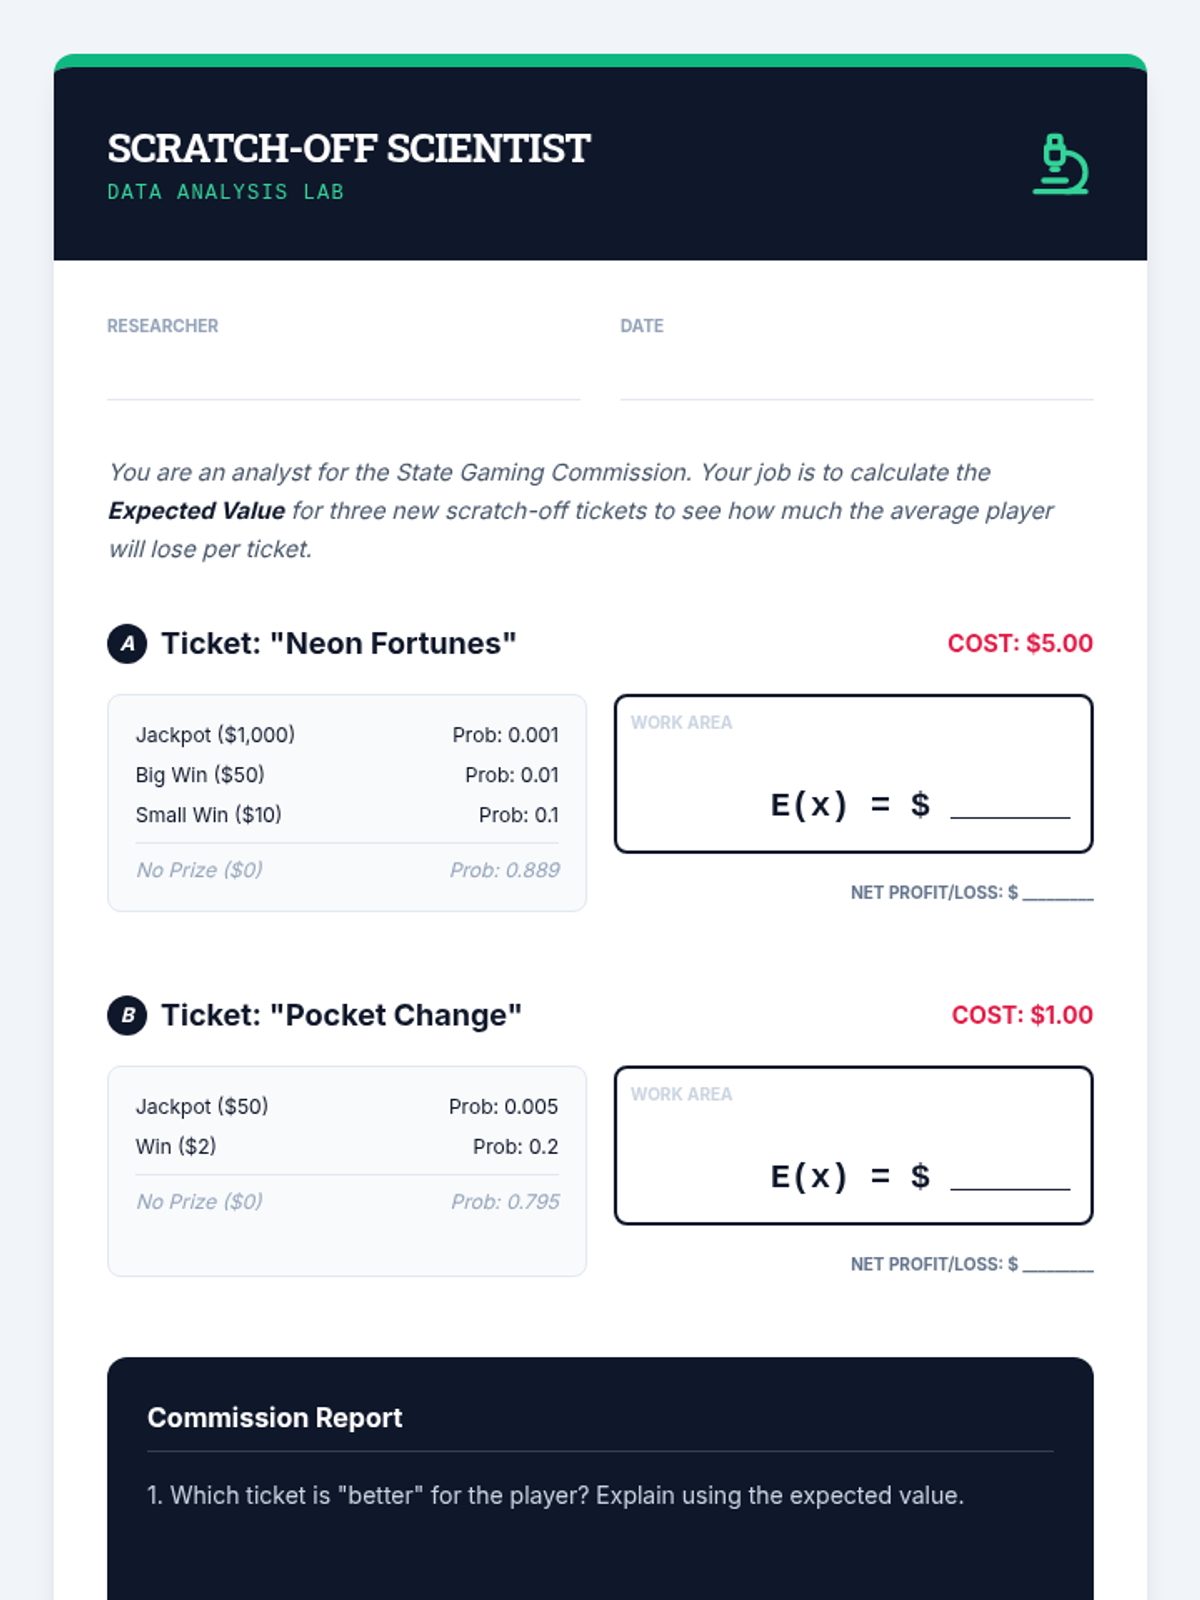
Task: Select the Jackpot ($1,000) prize row
Action: [x=346, y=735]
